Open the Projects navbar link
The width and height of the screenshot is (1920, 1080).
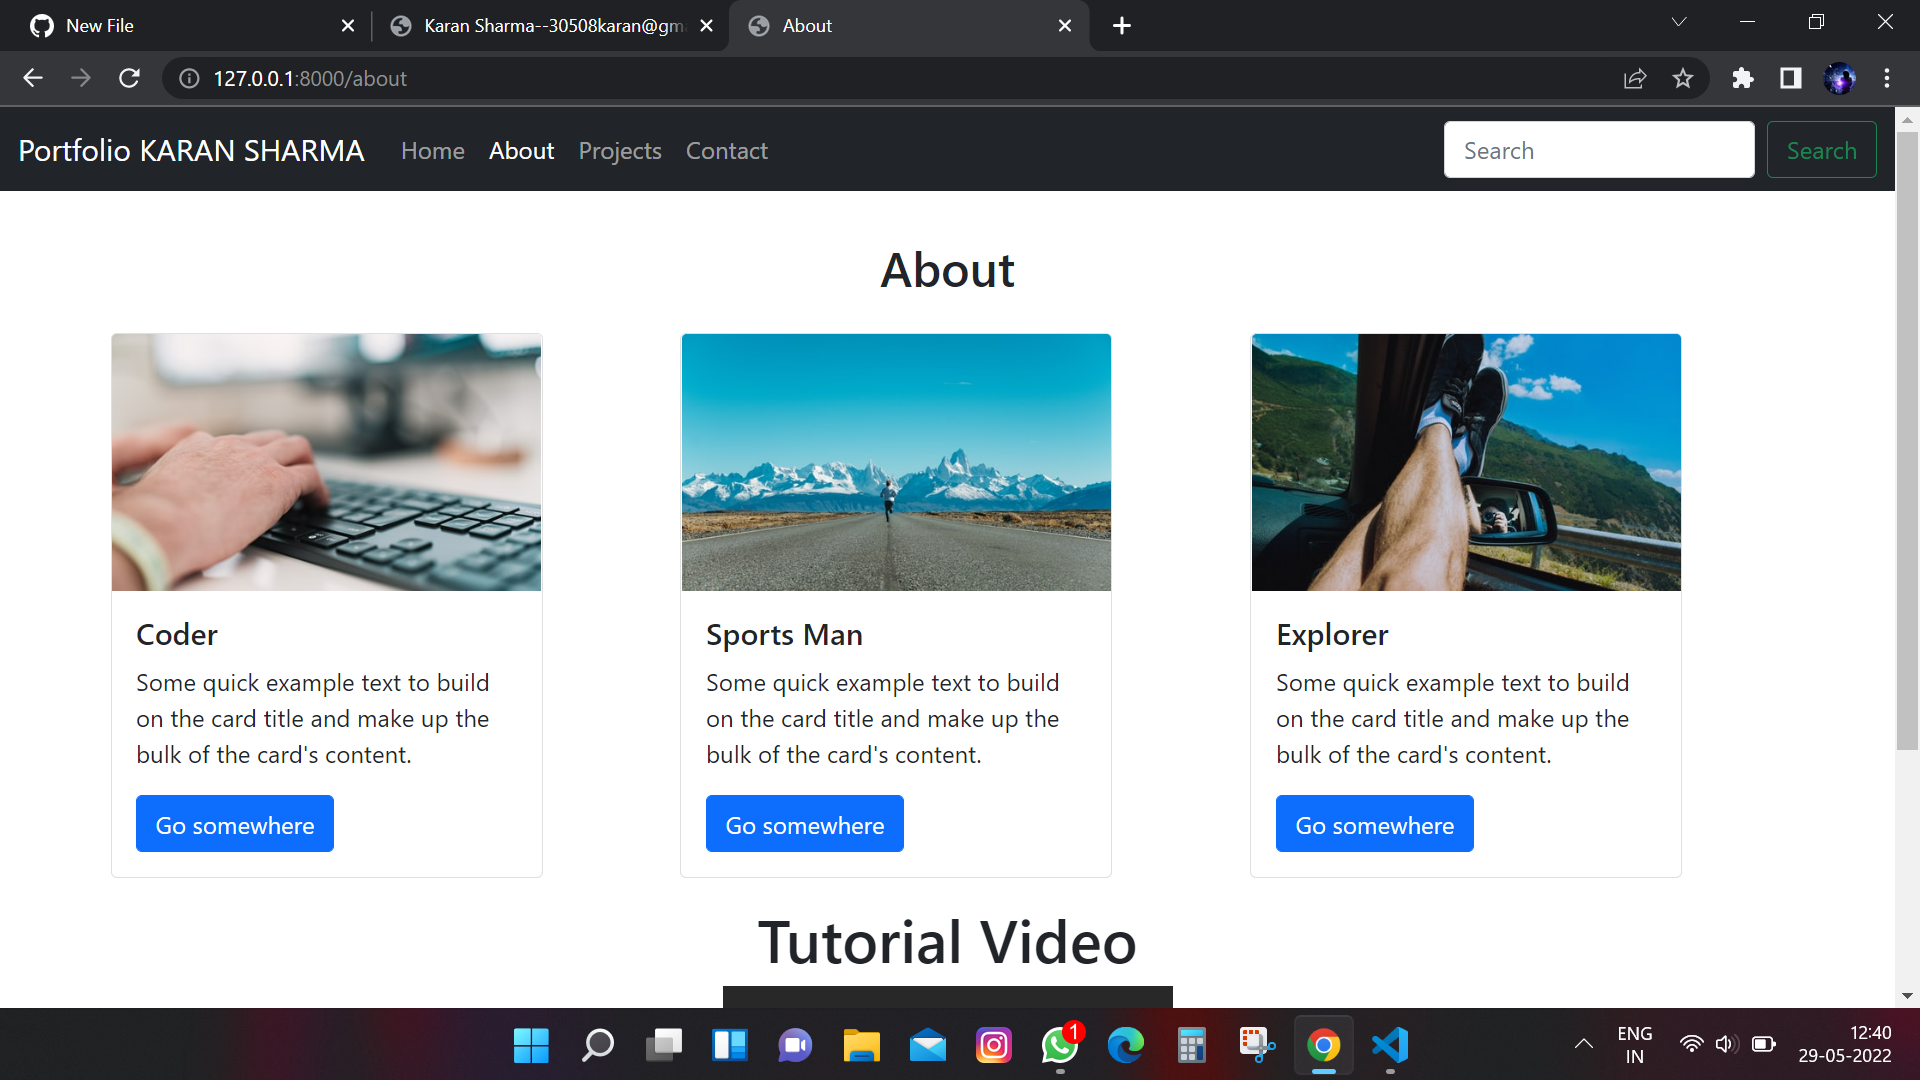click(x=620, y=151)
